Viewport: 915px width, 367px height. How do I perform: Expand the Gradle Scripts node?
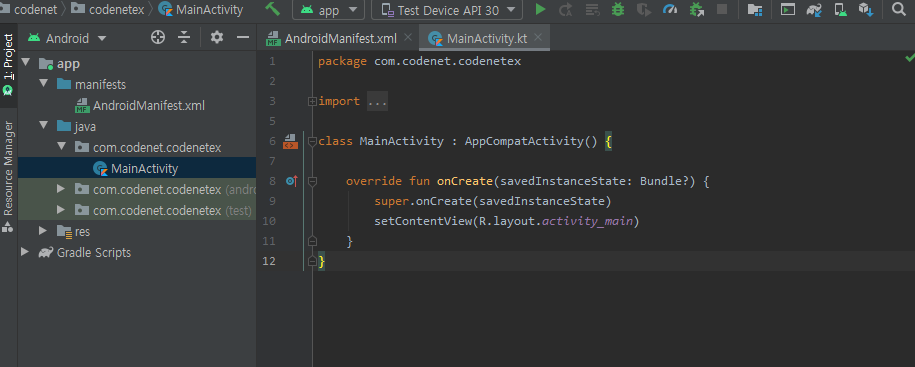25,251
